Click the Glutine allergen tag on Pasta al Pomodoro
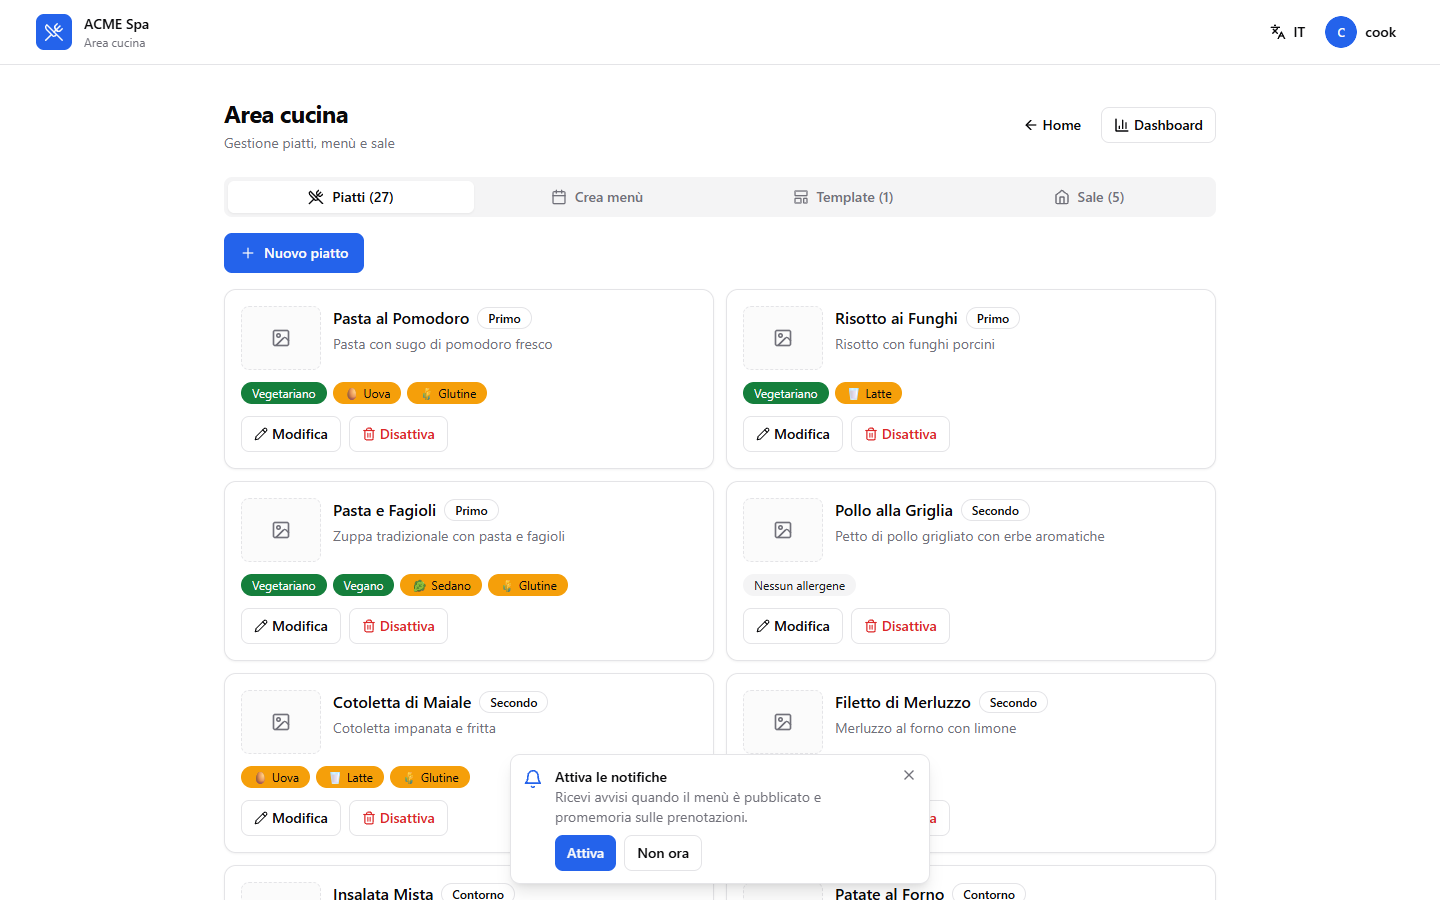1440x900 pixels. pyautogui.click(x=447, y=394)
